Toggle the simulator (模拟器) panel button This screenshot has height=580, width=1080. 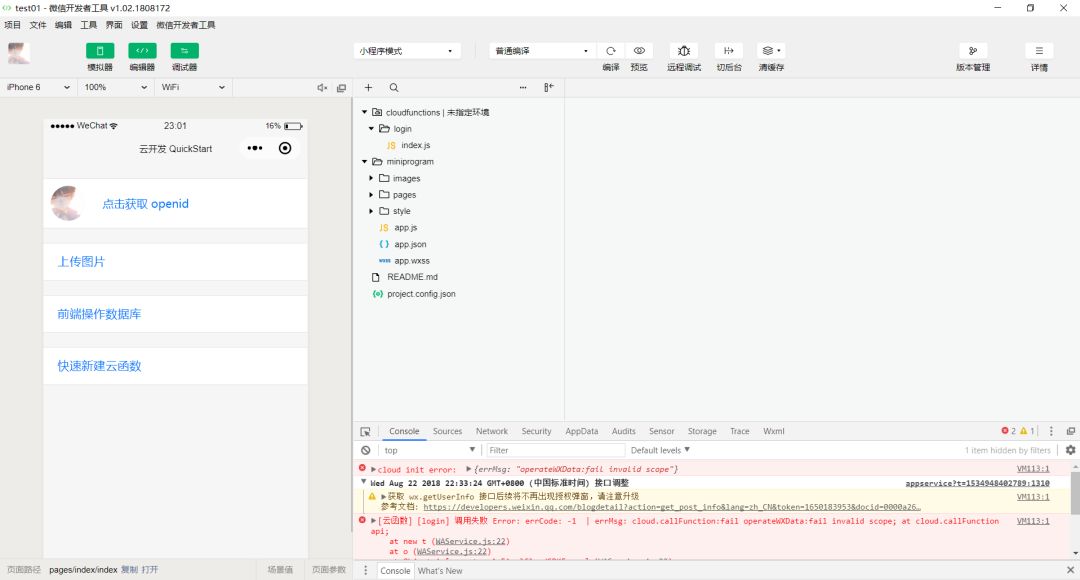pos(100,51)
